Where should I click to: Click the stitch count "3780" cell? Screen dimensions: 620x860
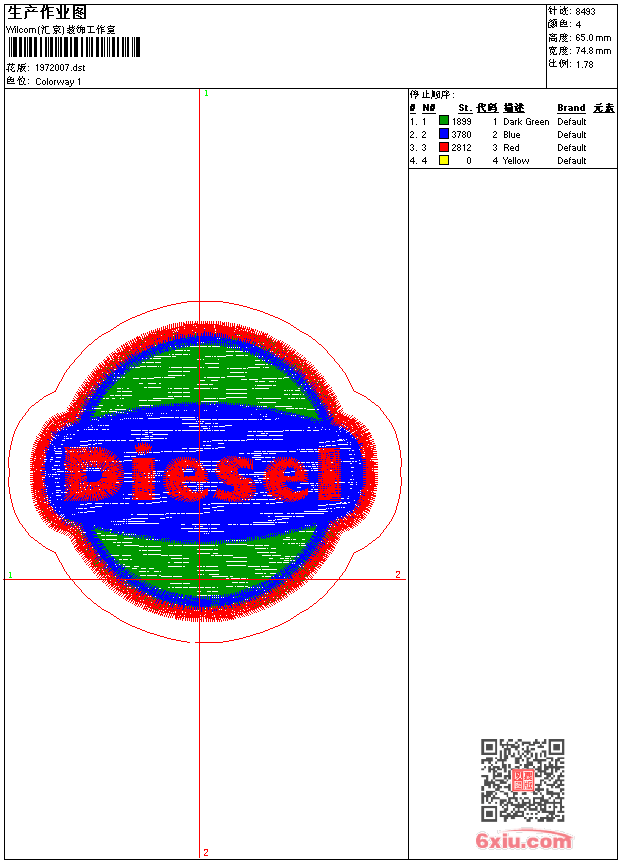tap(461, 134)
